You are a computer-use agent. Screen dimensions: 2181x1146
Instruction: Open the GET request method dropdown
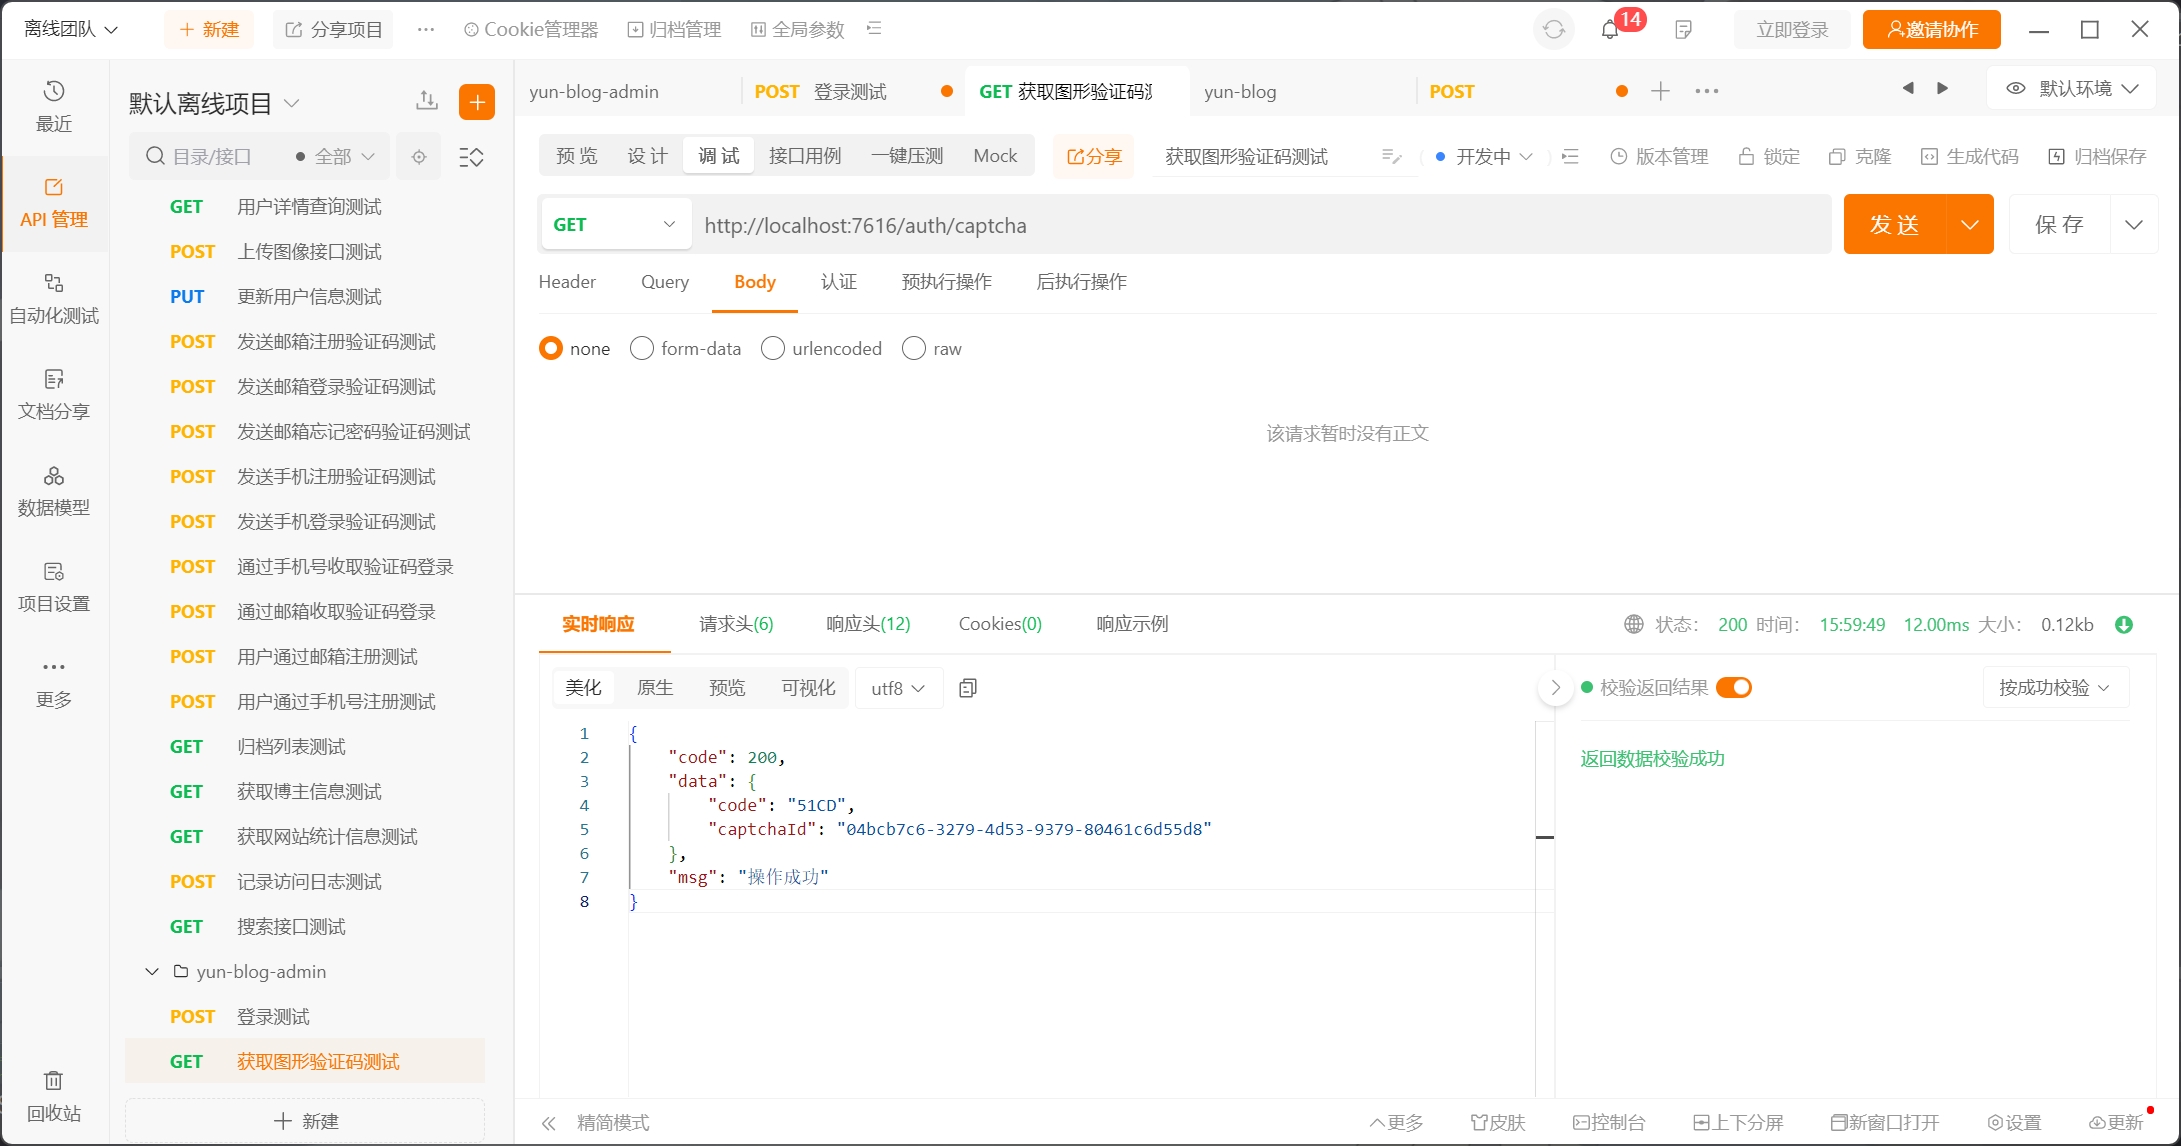[x=615, y=225]
